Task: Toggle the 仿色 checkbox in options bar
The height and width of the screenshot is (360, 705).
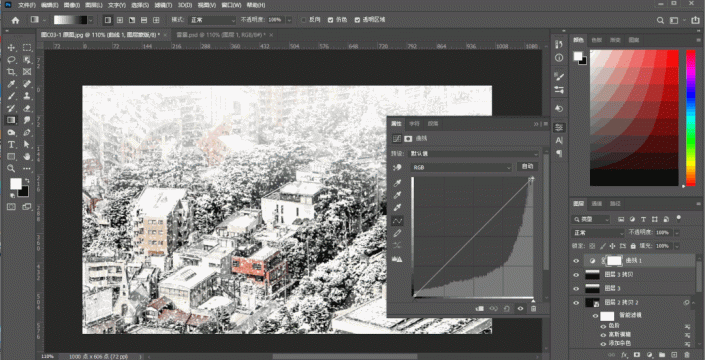Action: (x=331, y=20)
